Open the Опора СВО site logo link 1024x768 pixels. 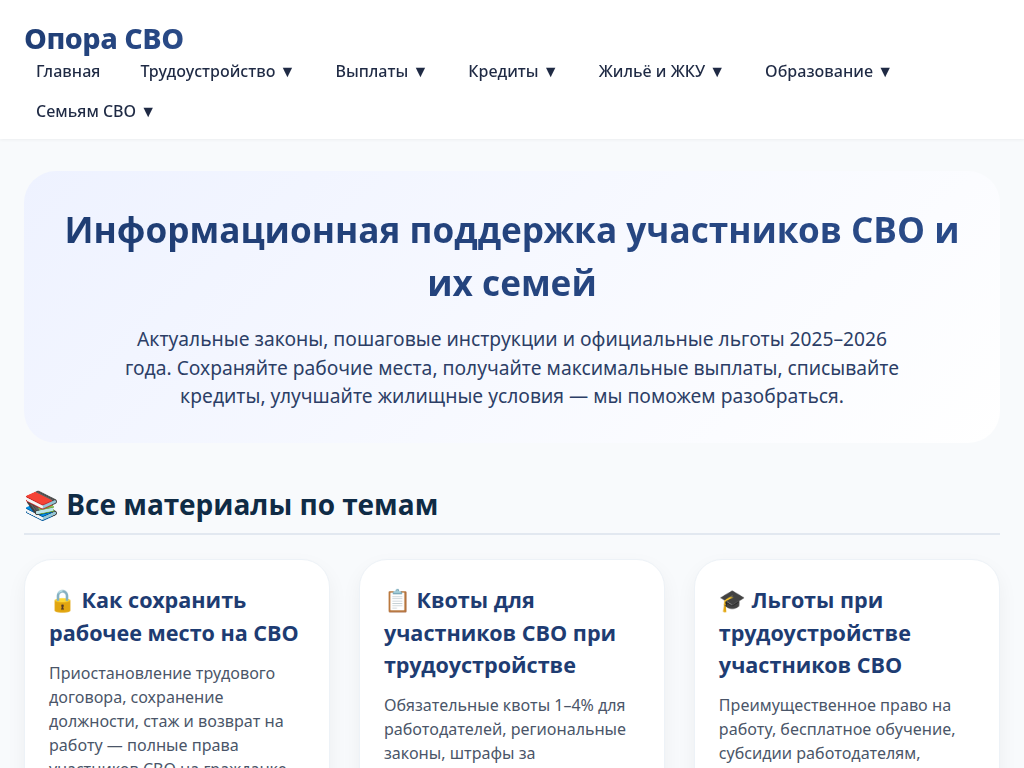click(x=104, y=39)
